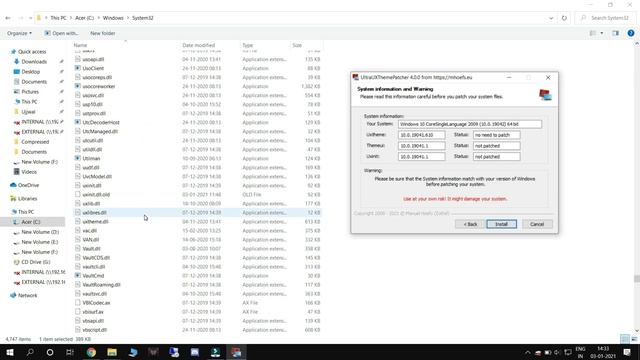Screen dimensions: 640x360
Task: Open address bar history dropdown
Action: point(551,18)
